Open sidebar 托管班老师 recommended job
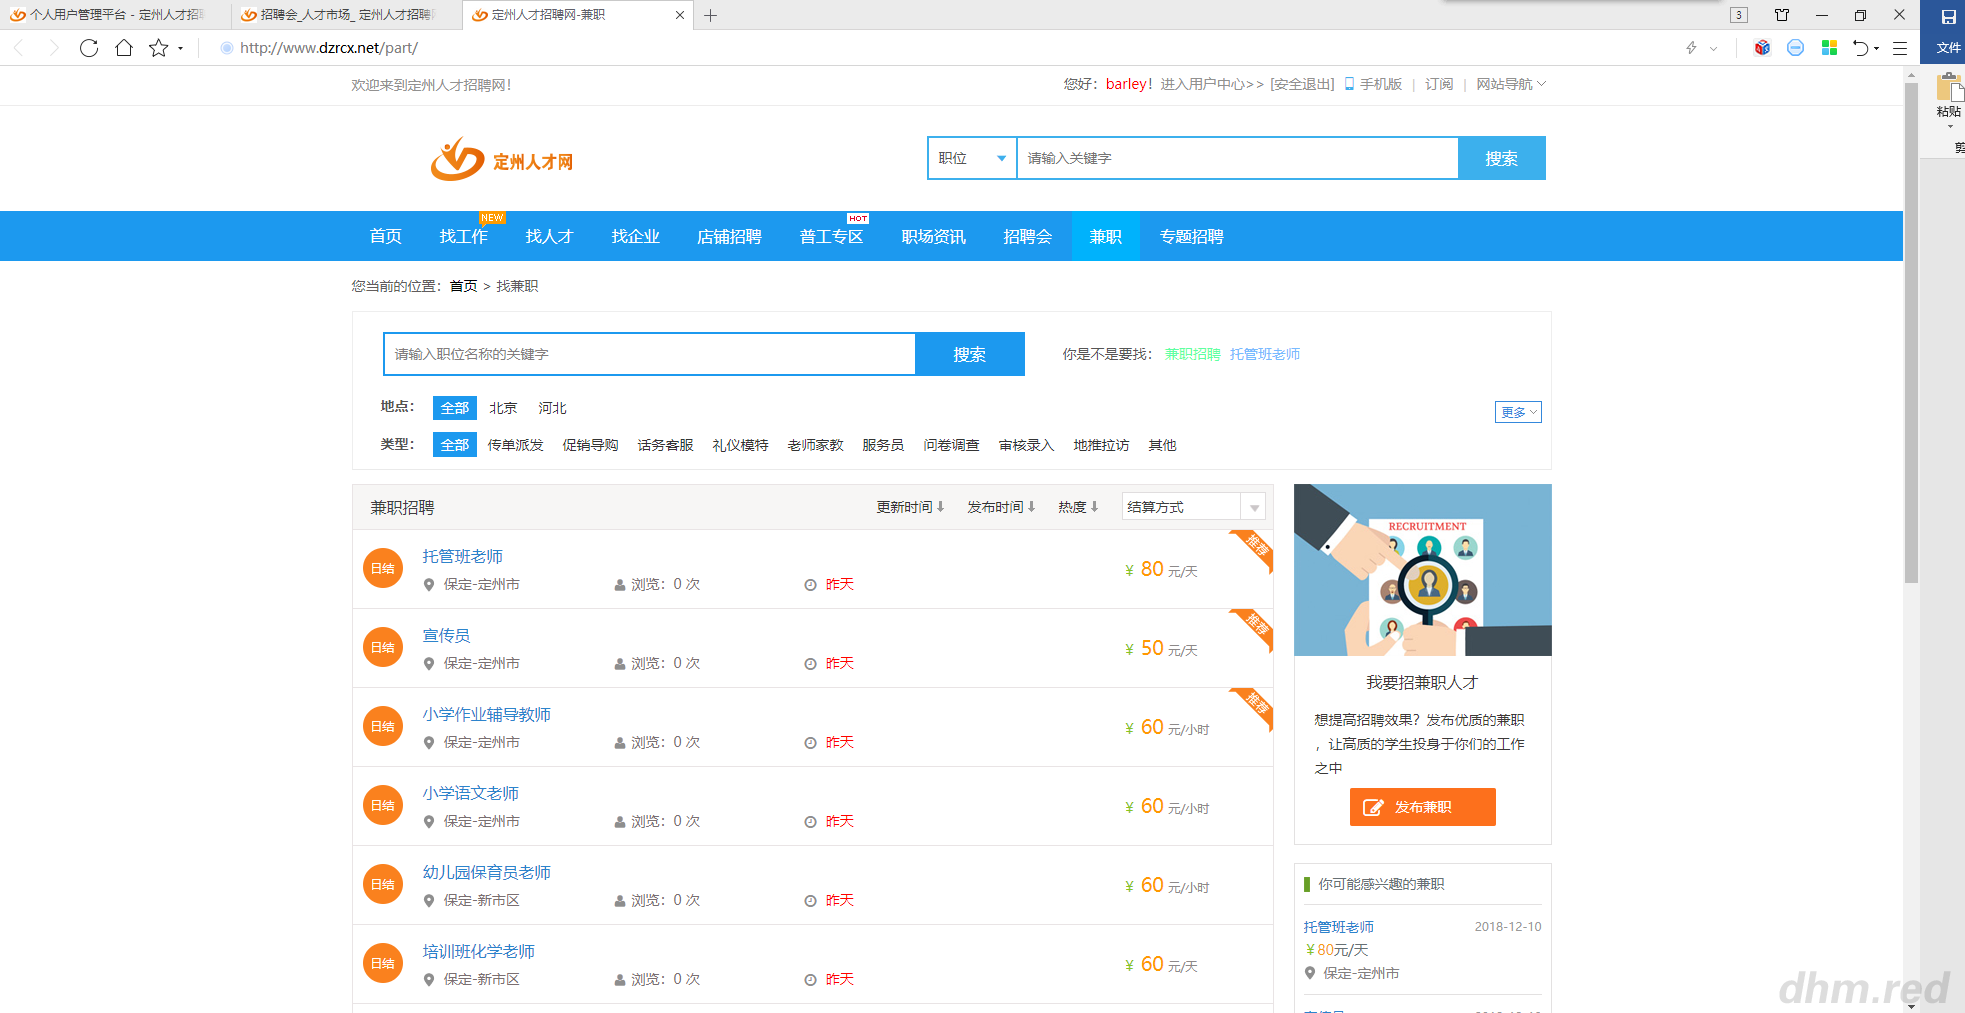 tap(1339, 927)
